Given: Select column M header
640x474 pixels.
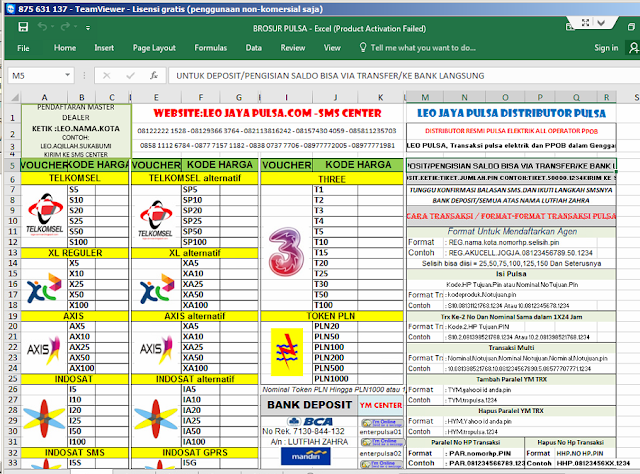Looking at the screenshot, I should coord(425,97).
